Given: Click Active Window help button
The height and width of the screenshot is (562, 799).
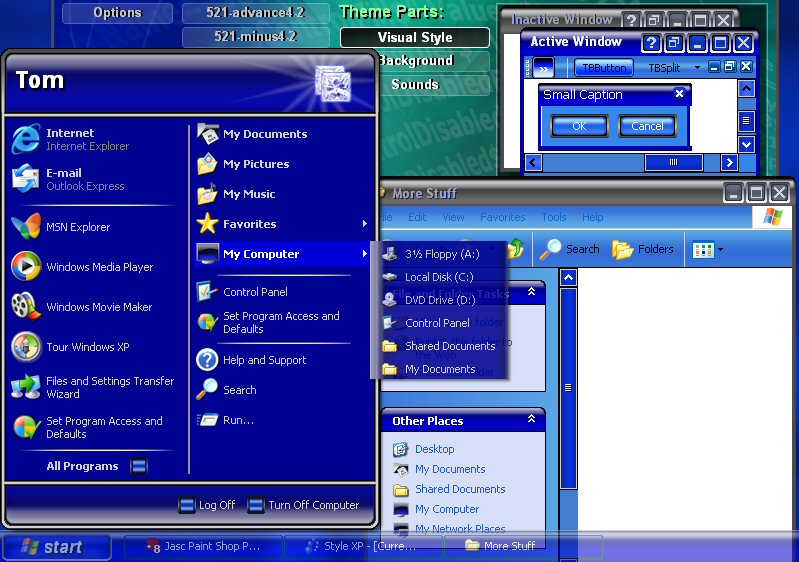Looking at the screenshot, I should click(x=650, y=43).
